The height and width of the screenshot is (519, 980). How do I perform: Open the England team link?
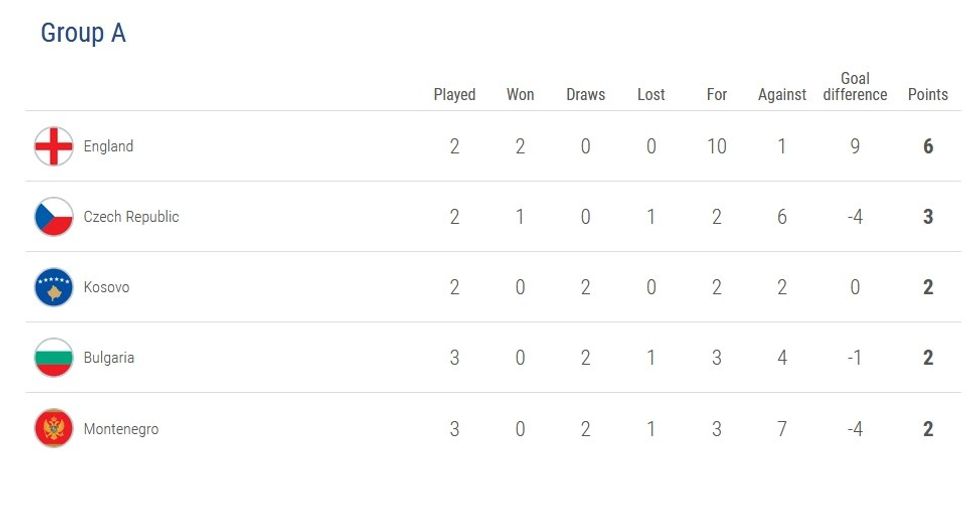(x=108, y=146)
